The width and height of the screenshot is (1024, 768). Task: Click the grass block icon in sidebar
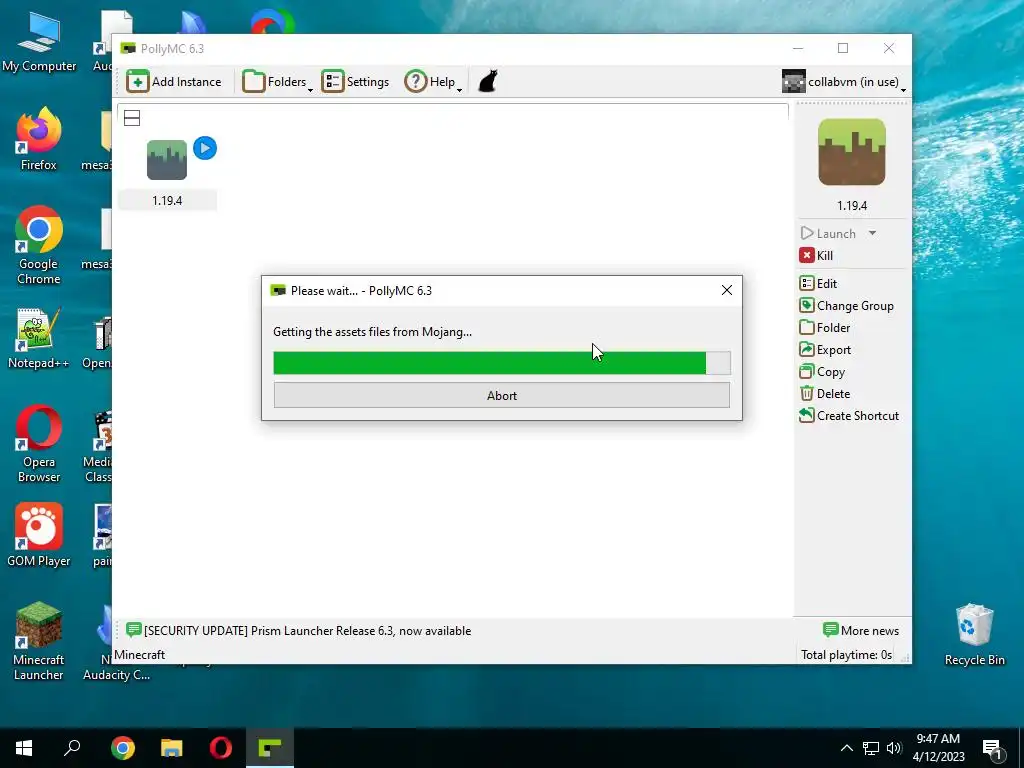pos(852,152)
